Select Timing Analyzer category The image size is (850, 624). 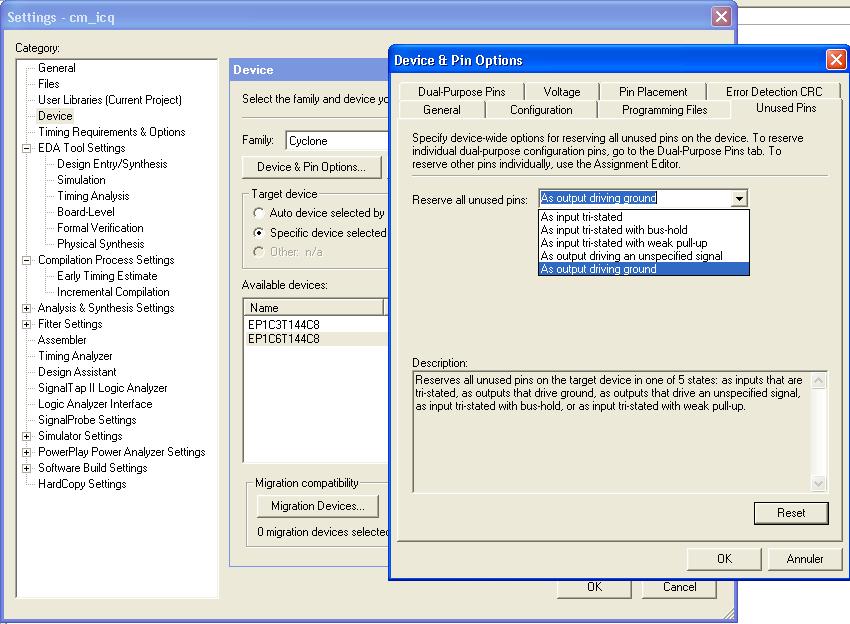tap(75, 356)
